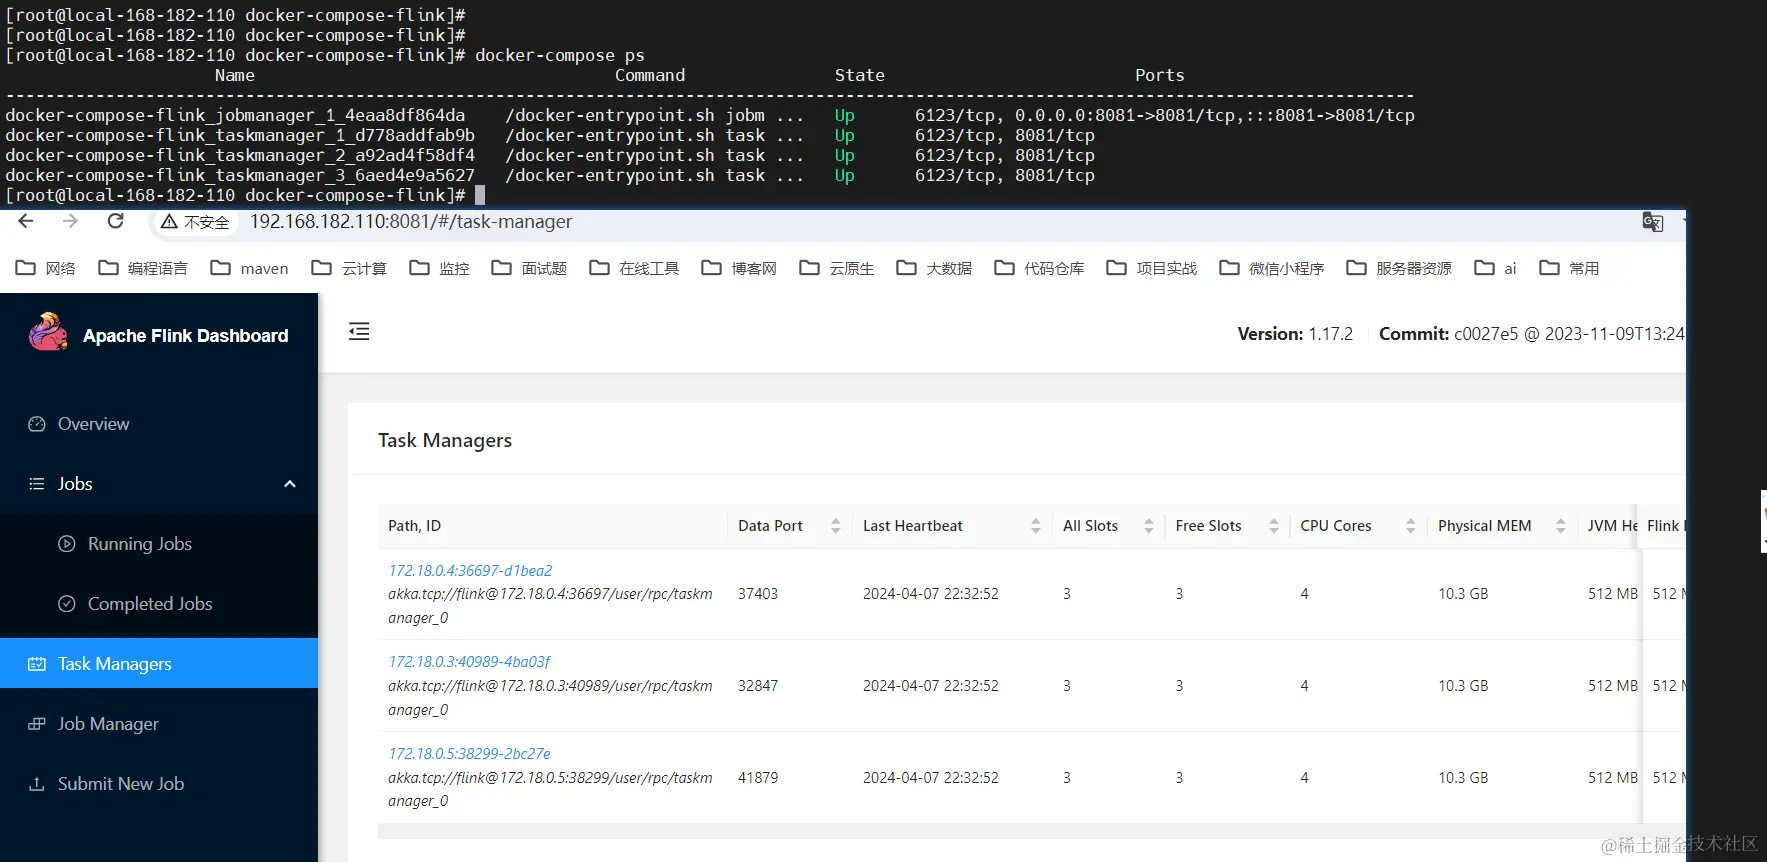
Task: Click the Running Jobs play-circle icon
Action: tap(67, 544)
